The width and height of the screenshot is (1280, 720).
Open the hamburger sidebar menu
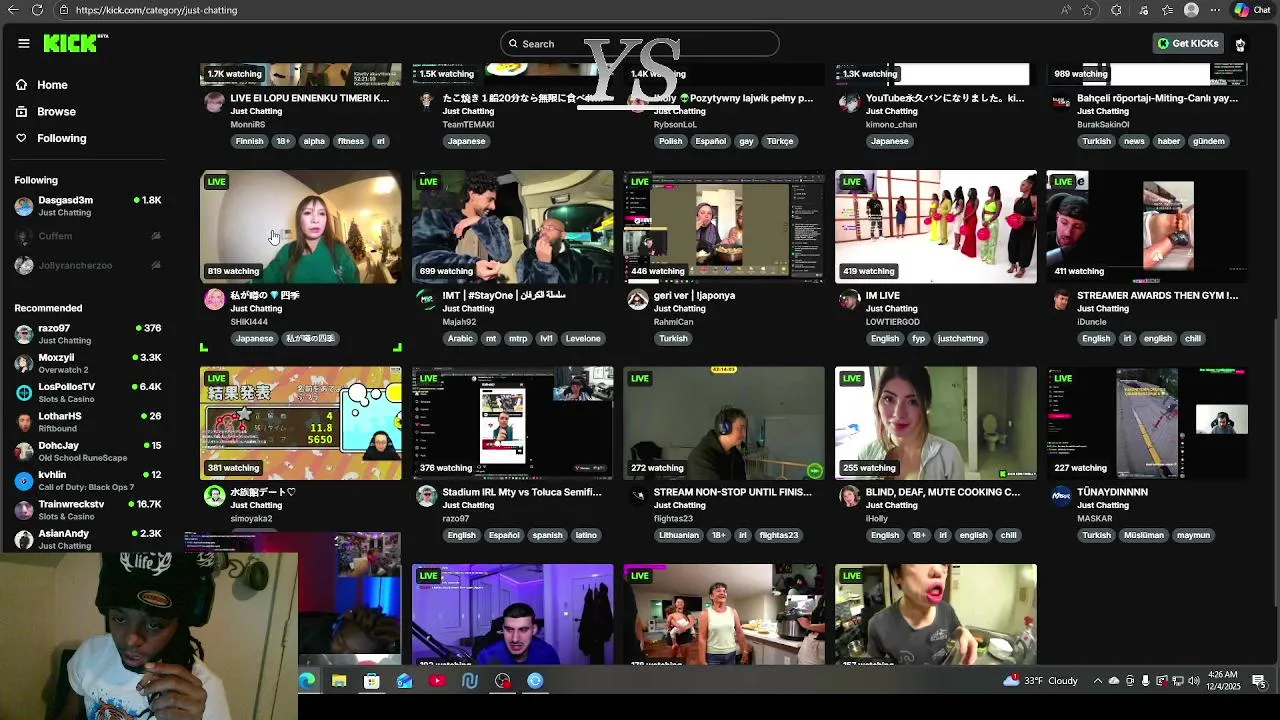point(24,43)
